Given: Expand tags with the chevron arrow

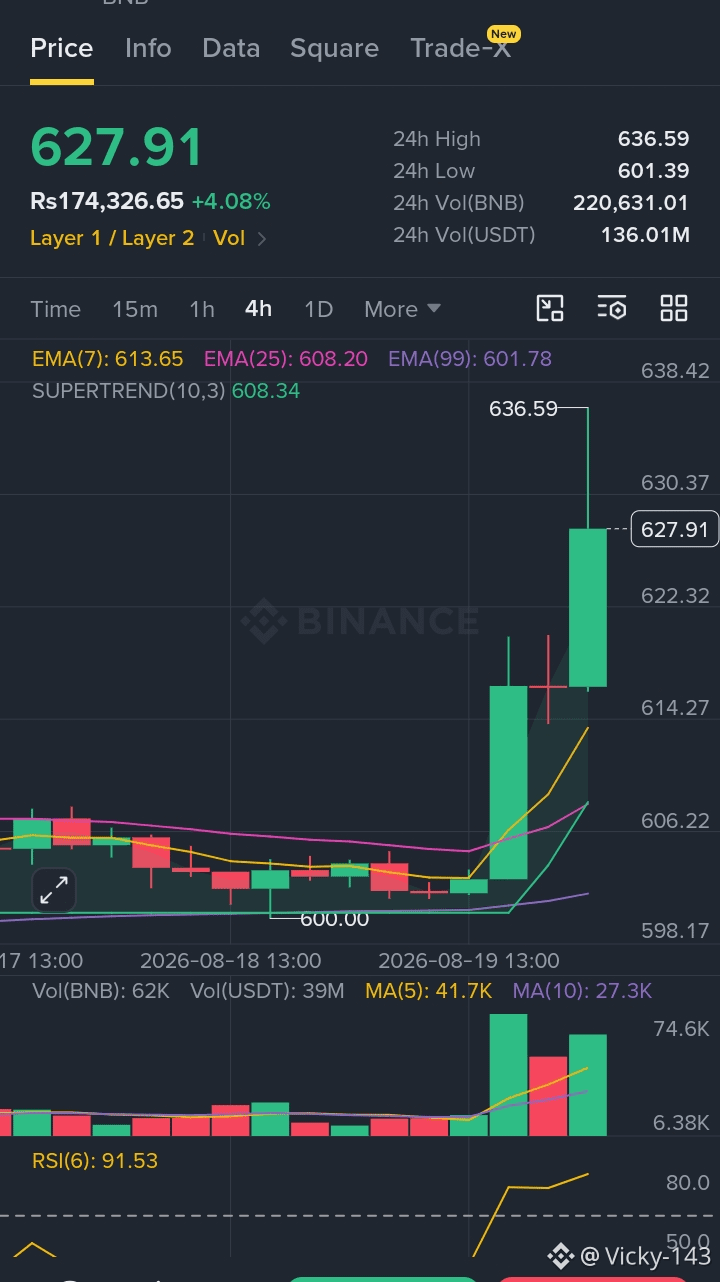Looking at the screenshot, I should pos(262,239).
